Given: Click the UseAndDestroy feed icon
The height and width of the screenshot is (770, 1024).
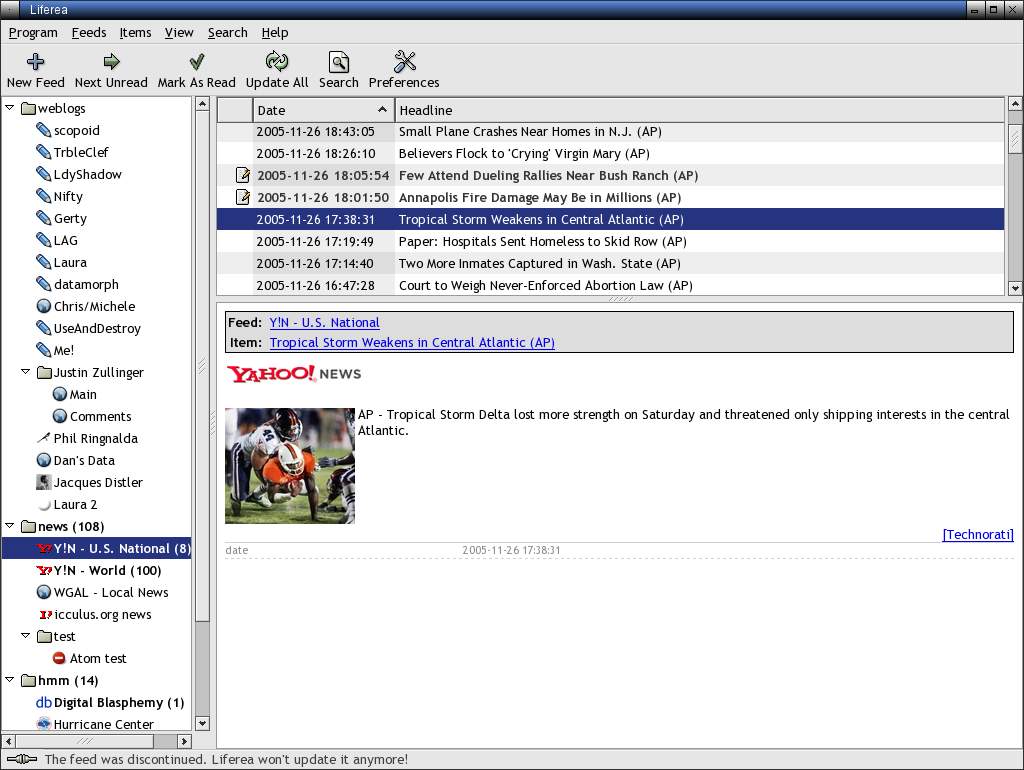Looking at the screenshot, I should tap(44, 328).
